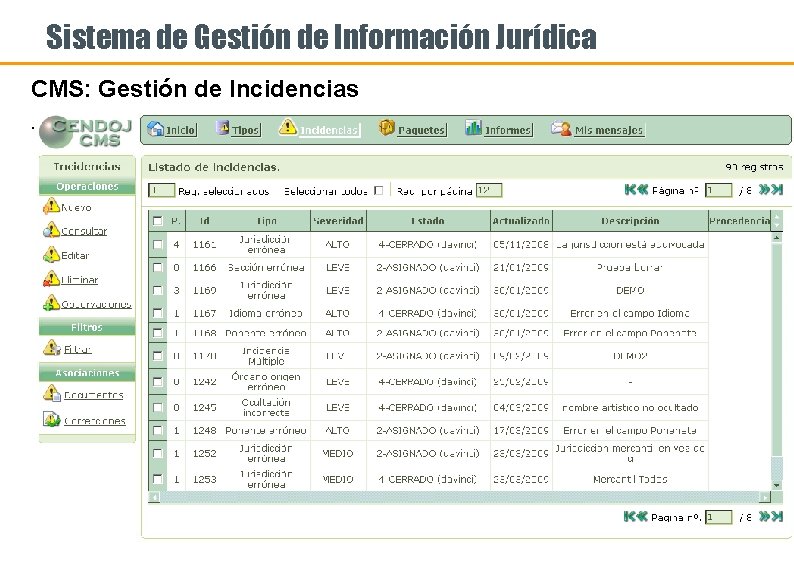The height and width of the screenshot is (564, 794).
Task: Check the row for incidence 1242
Action: pos(157,382)
